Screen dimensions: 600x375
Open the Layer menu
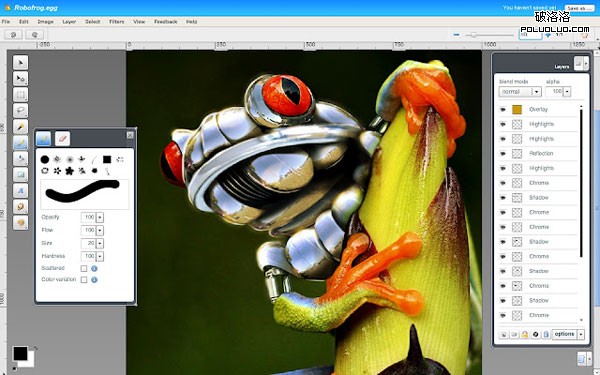coord(69,22)
